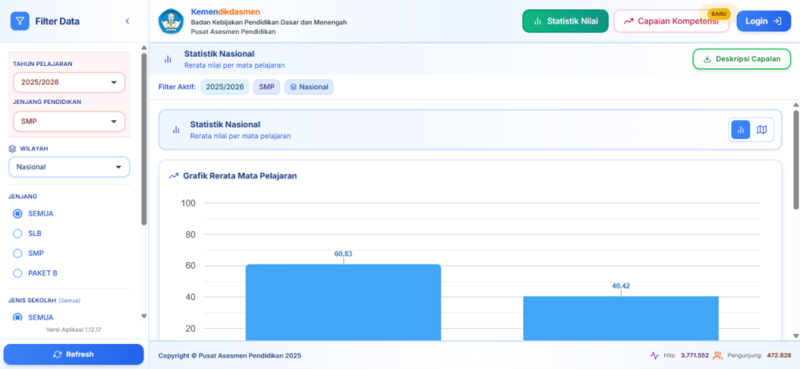Screen dimensions: 800x369
Task: Click the Login button
Action: tap(763, 21)
